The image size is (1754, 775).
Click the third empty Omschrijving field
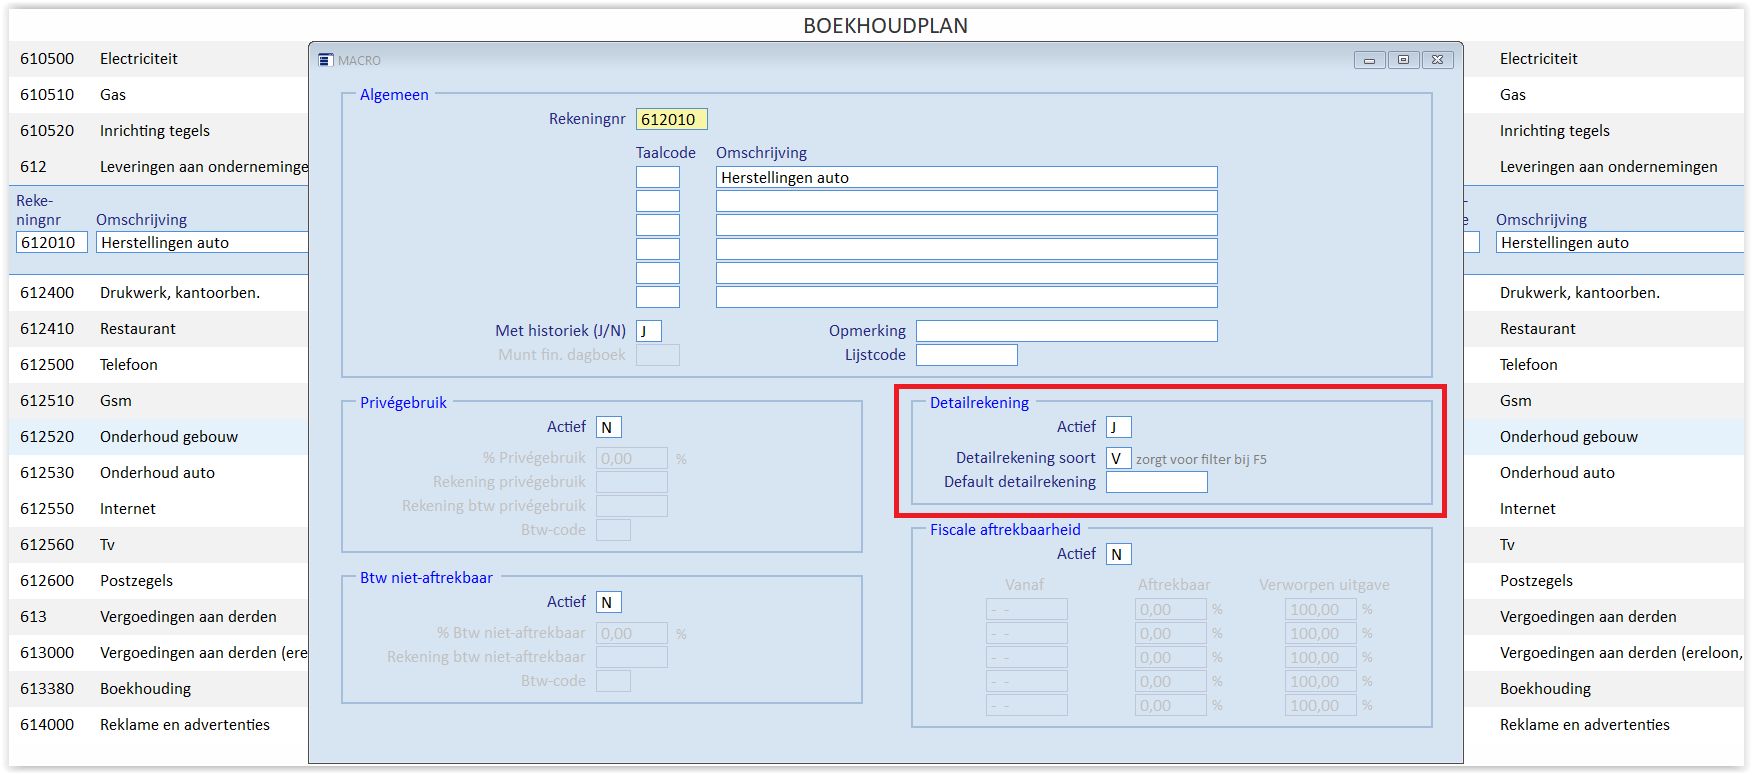tap(966, 249)
